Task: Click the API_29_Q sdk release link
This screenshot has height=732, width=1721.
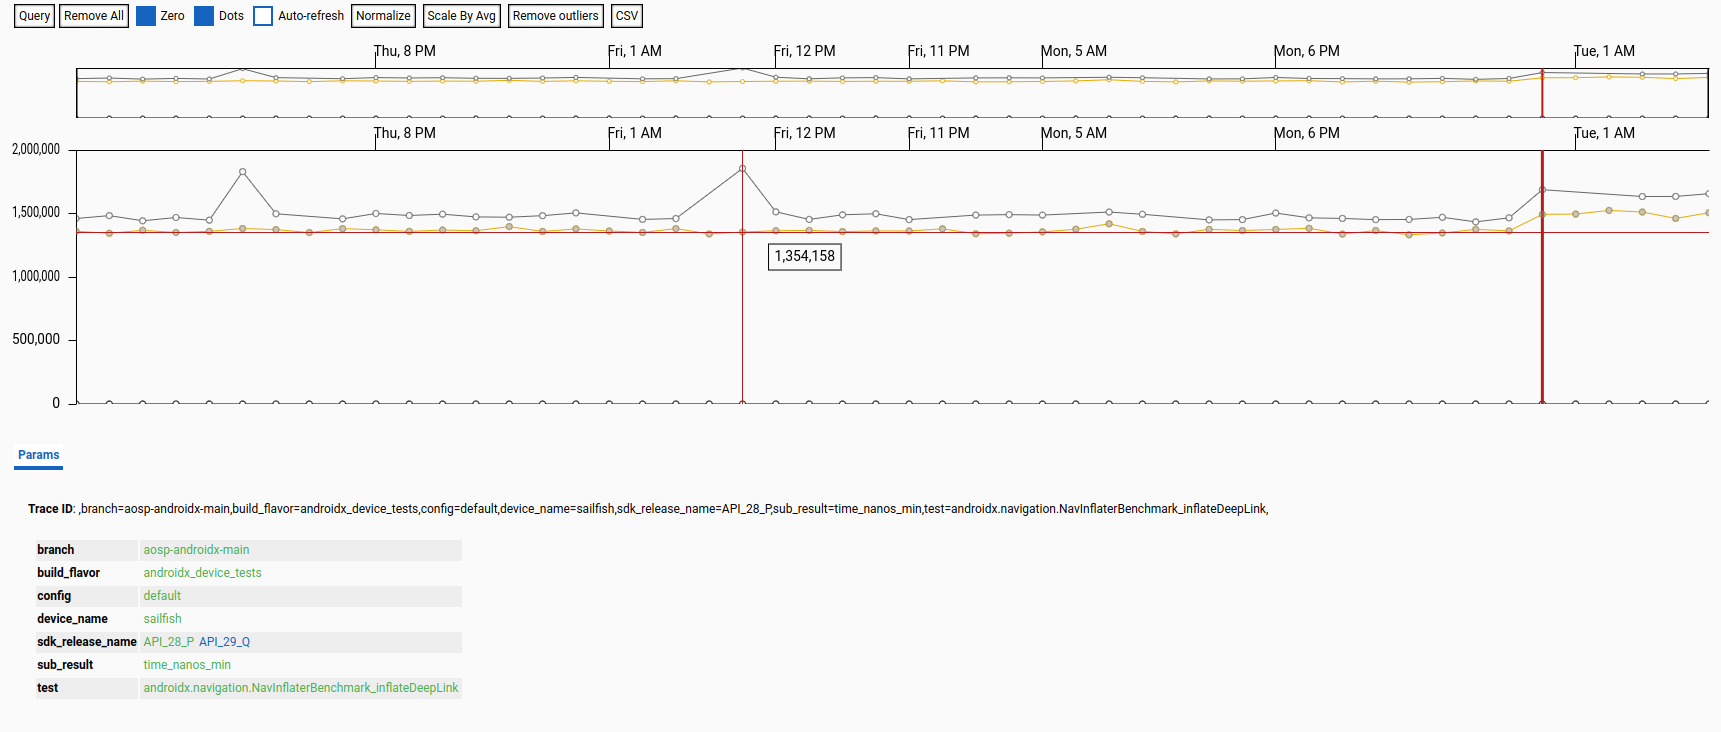Action: (224, 642)
